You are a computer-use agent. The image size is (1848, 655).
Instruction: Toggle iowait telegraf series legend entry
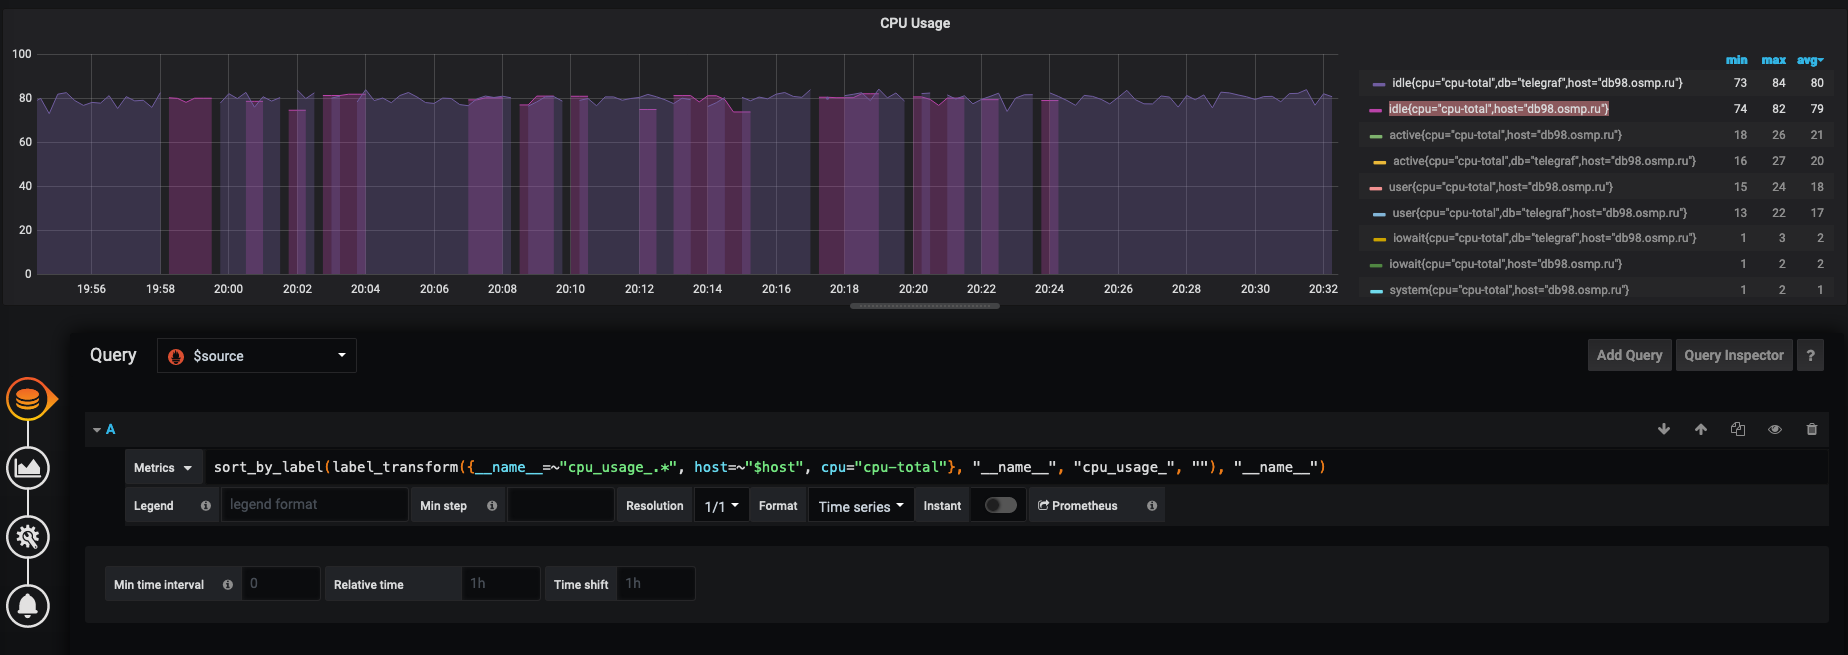tap(1544, 238)
